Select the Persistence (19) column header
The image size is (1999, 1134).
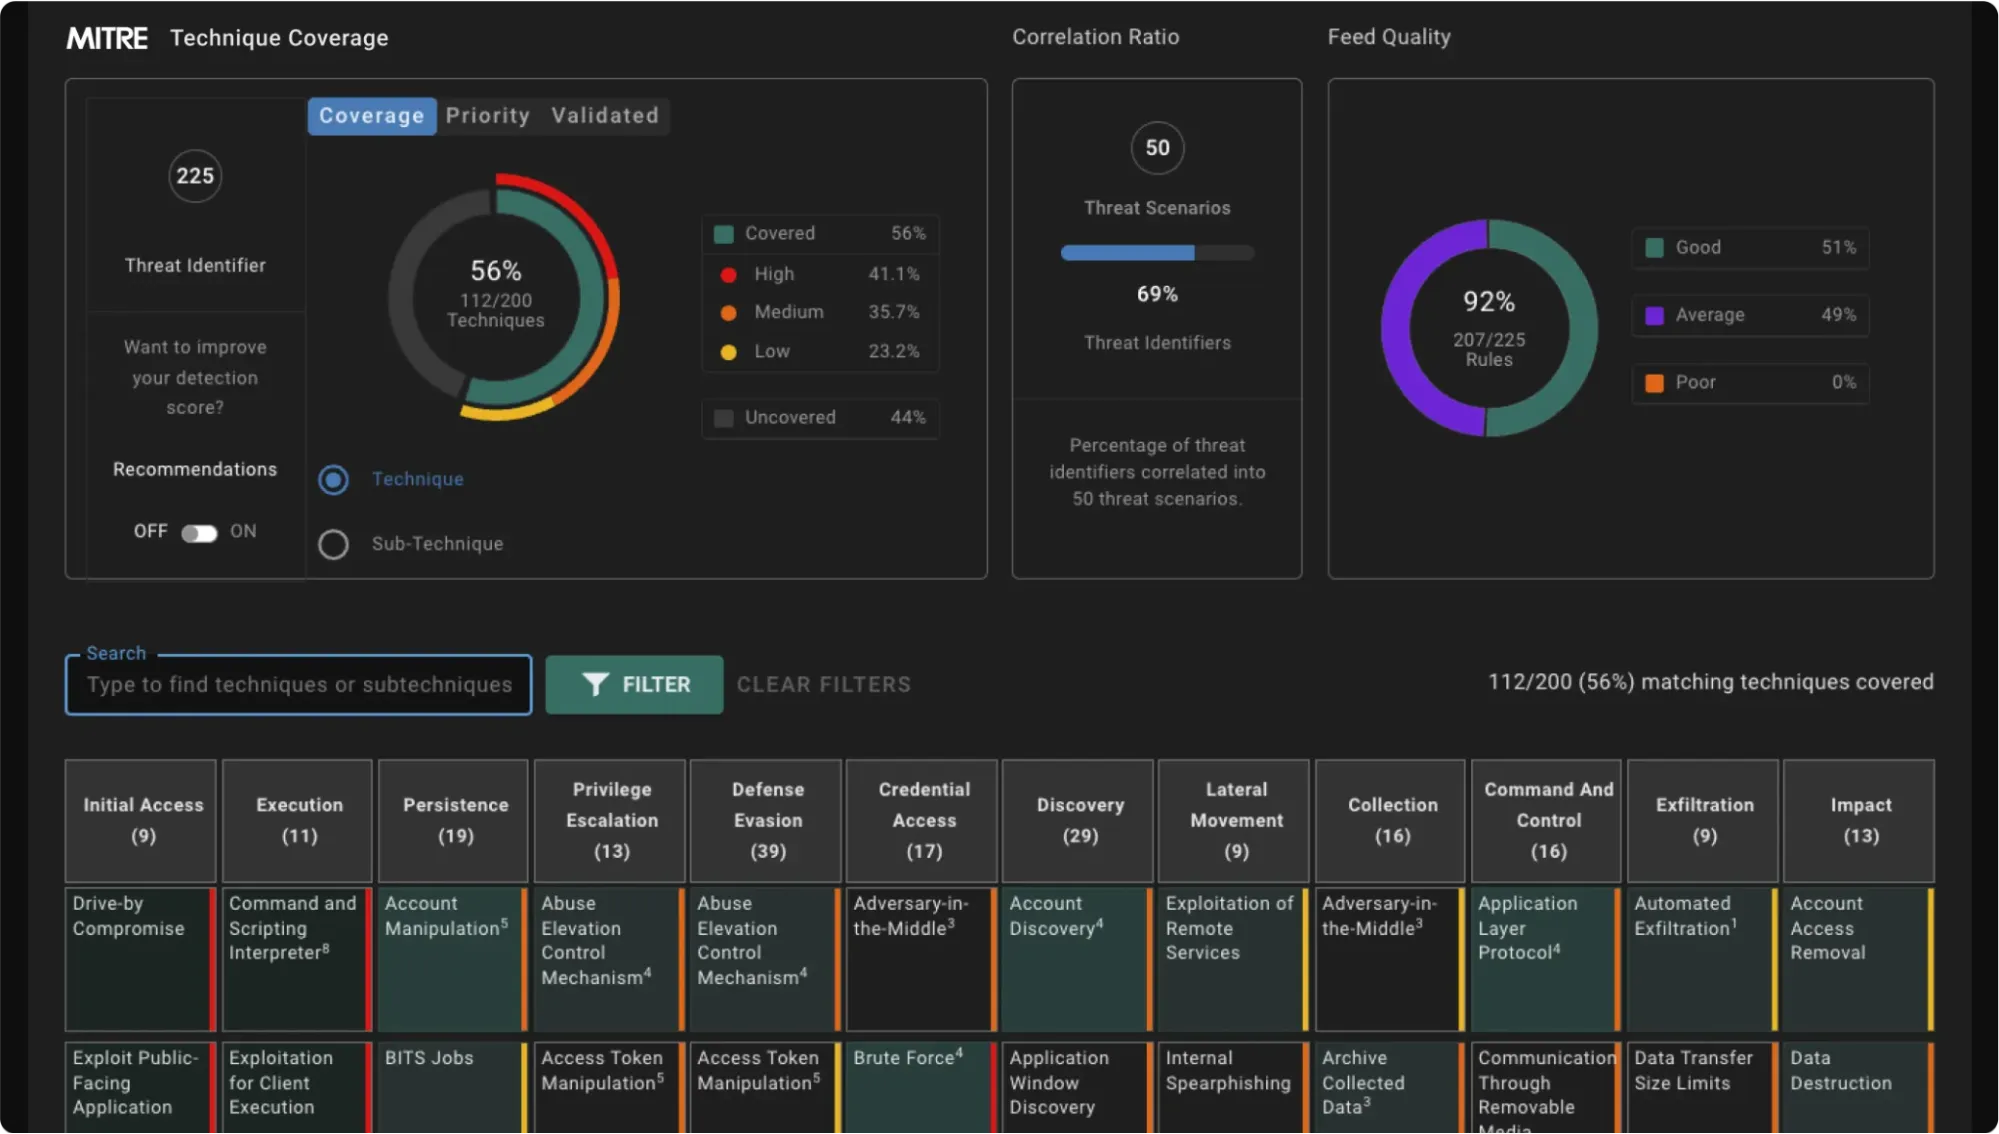tap(454, 821)
